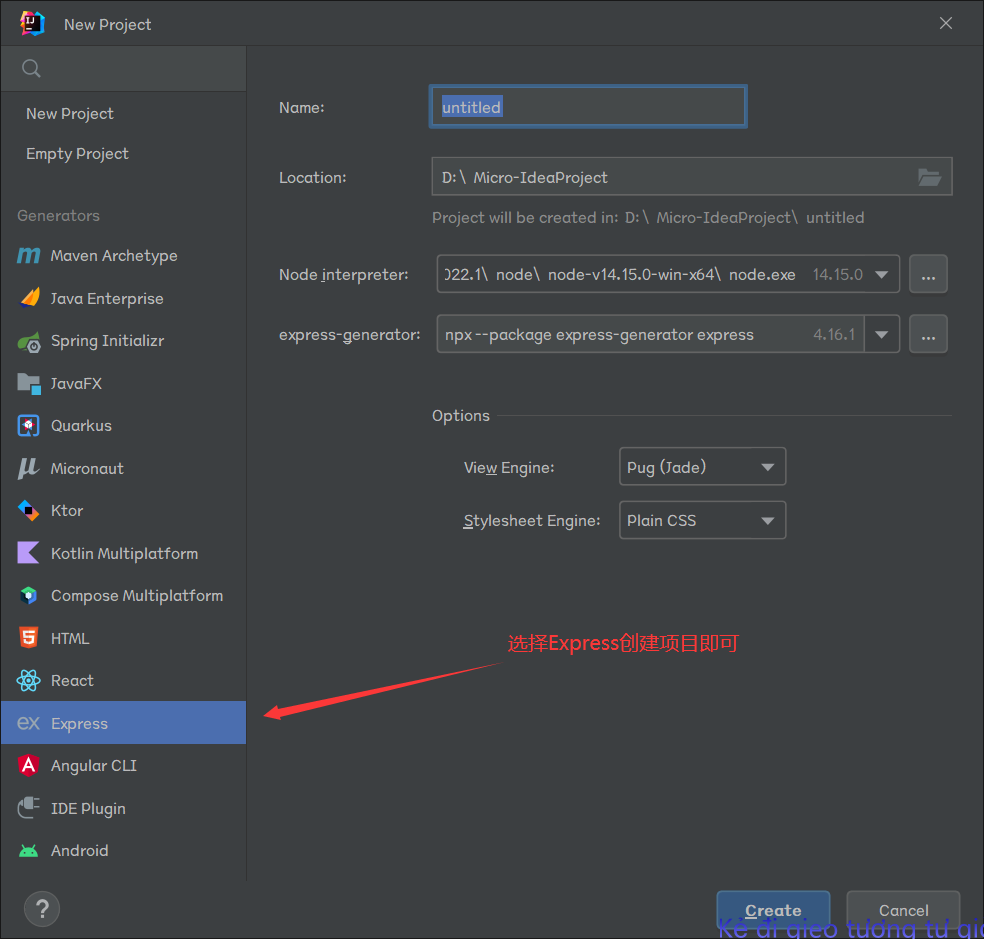Click the Java Enterprise icon

pyautogui.click(x=29, y=298)
